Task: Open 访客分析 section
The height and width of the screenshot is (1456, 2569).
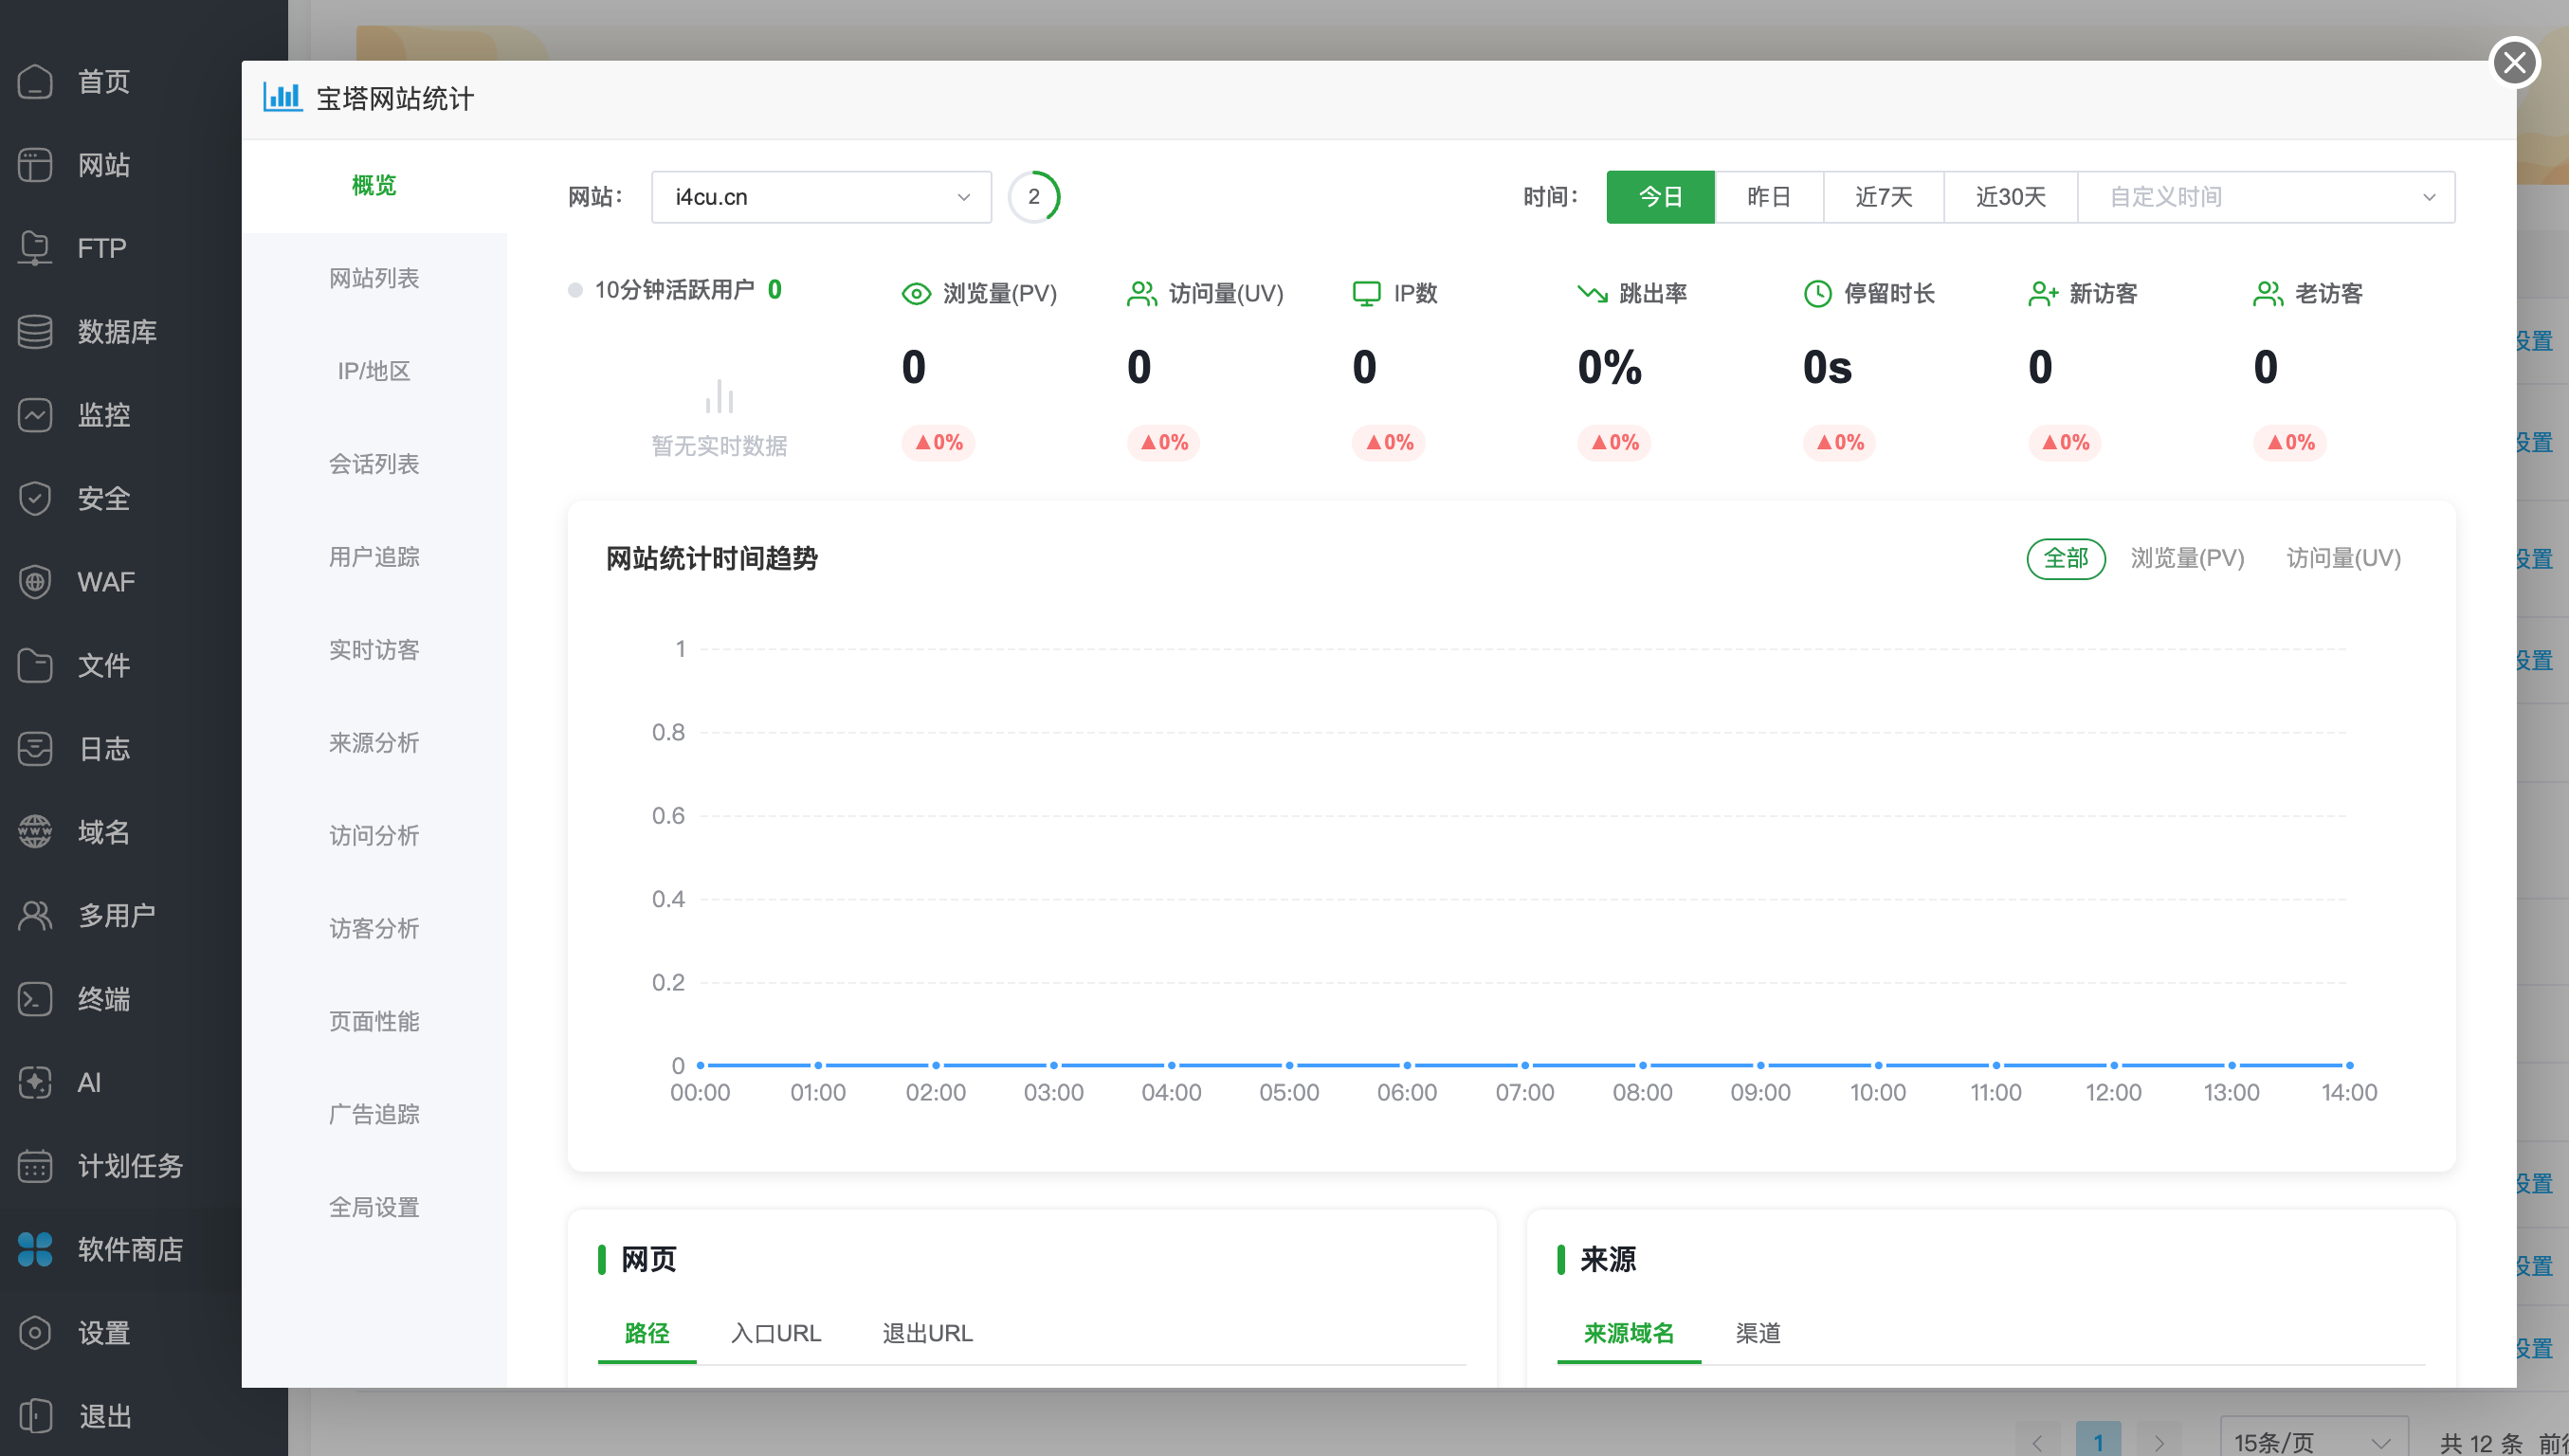Action: point(374,929)
